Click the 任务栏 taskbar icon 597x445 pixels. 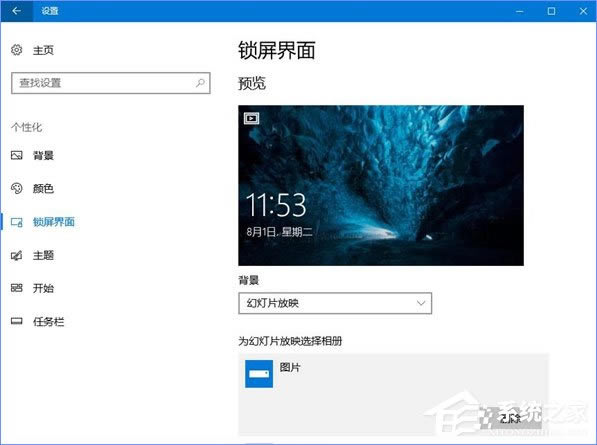(x=16, y=321)
